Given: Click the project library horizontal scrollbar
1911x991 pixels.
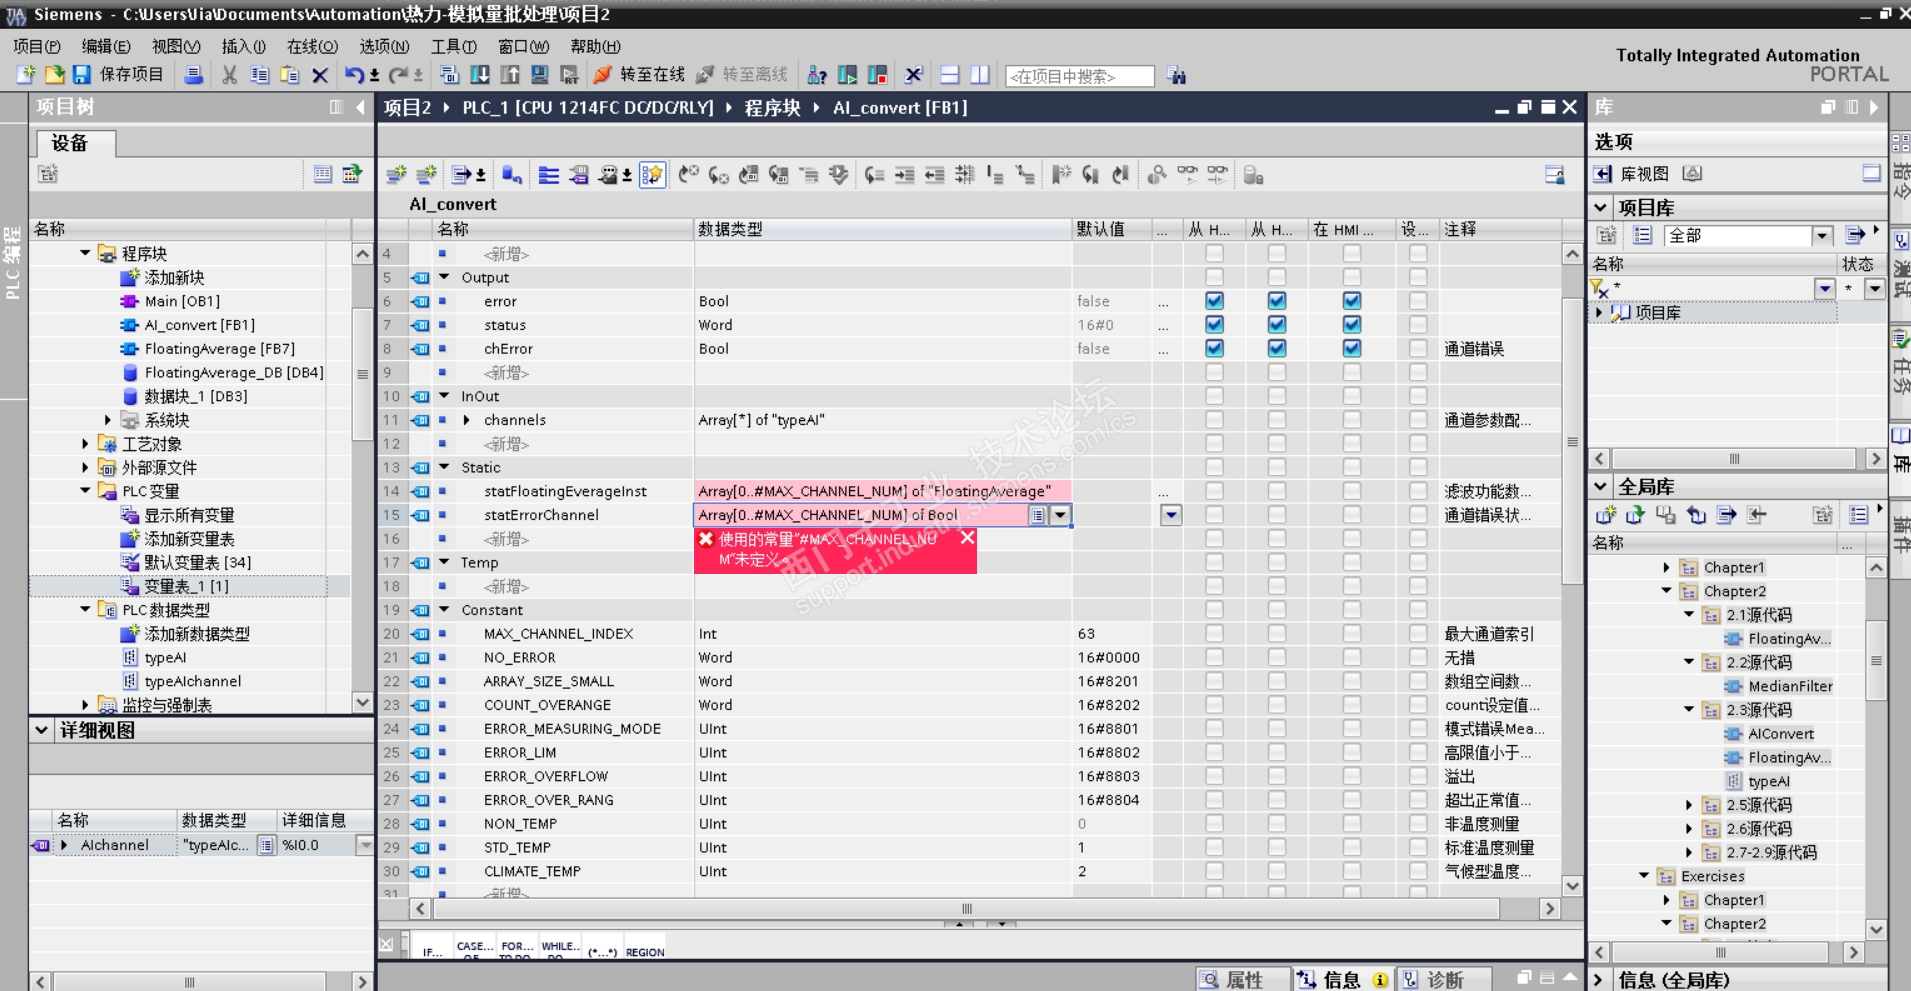Looking at the screenshot, I should tap(1734, 459).
